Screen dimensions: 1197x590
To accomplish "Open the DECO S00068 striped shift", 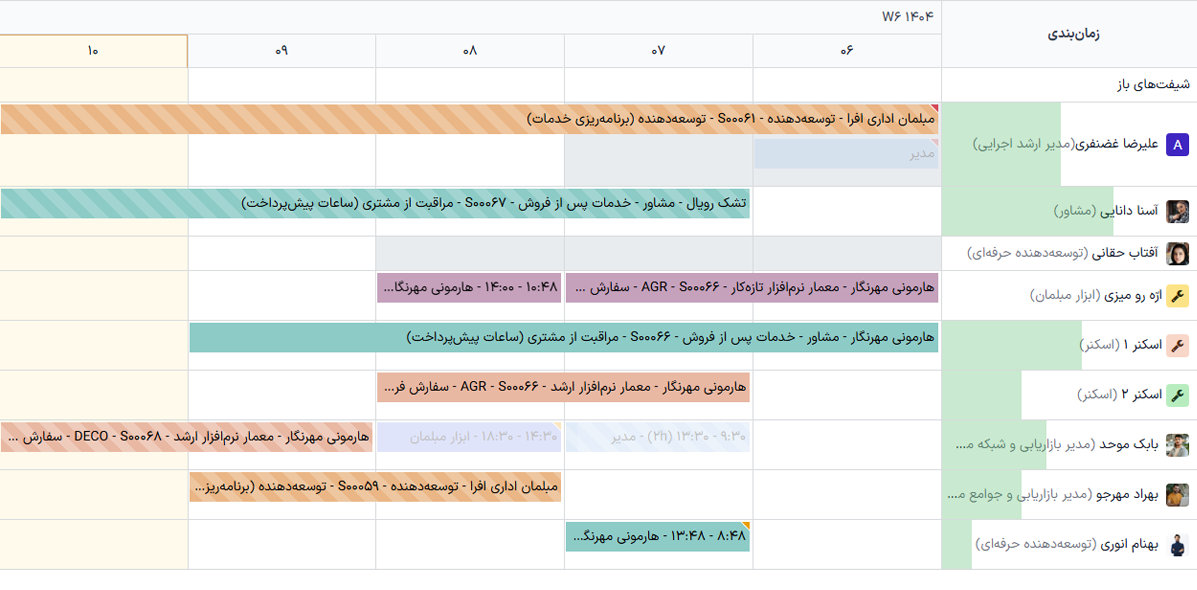I will pyautogui.click(x=187, y=437).
